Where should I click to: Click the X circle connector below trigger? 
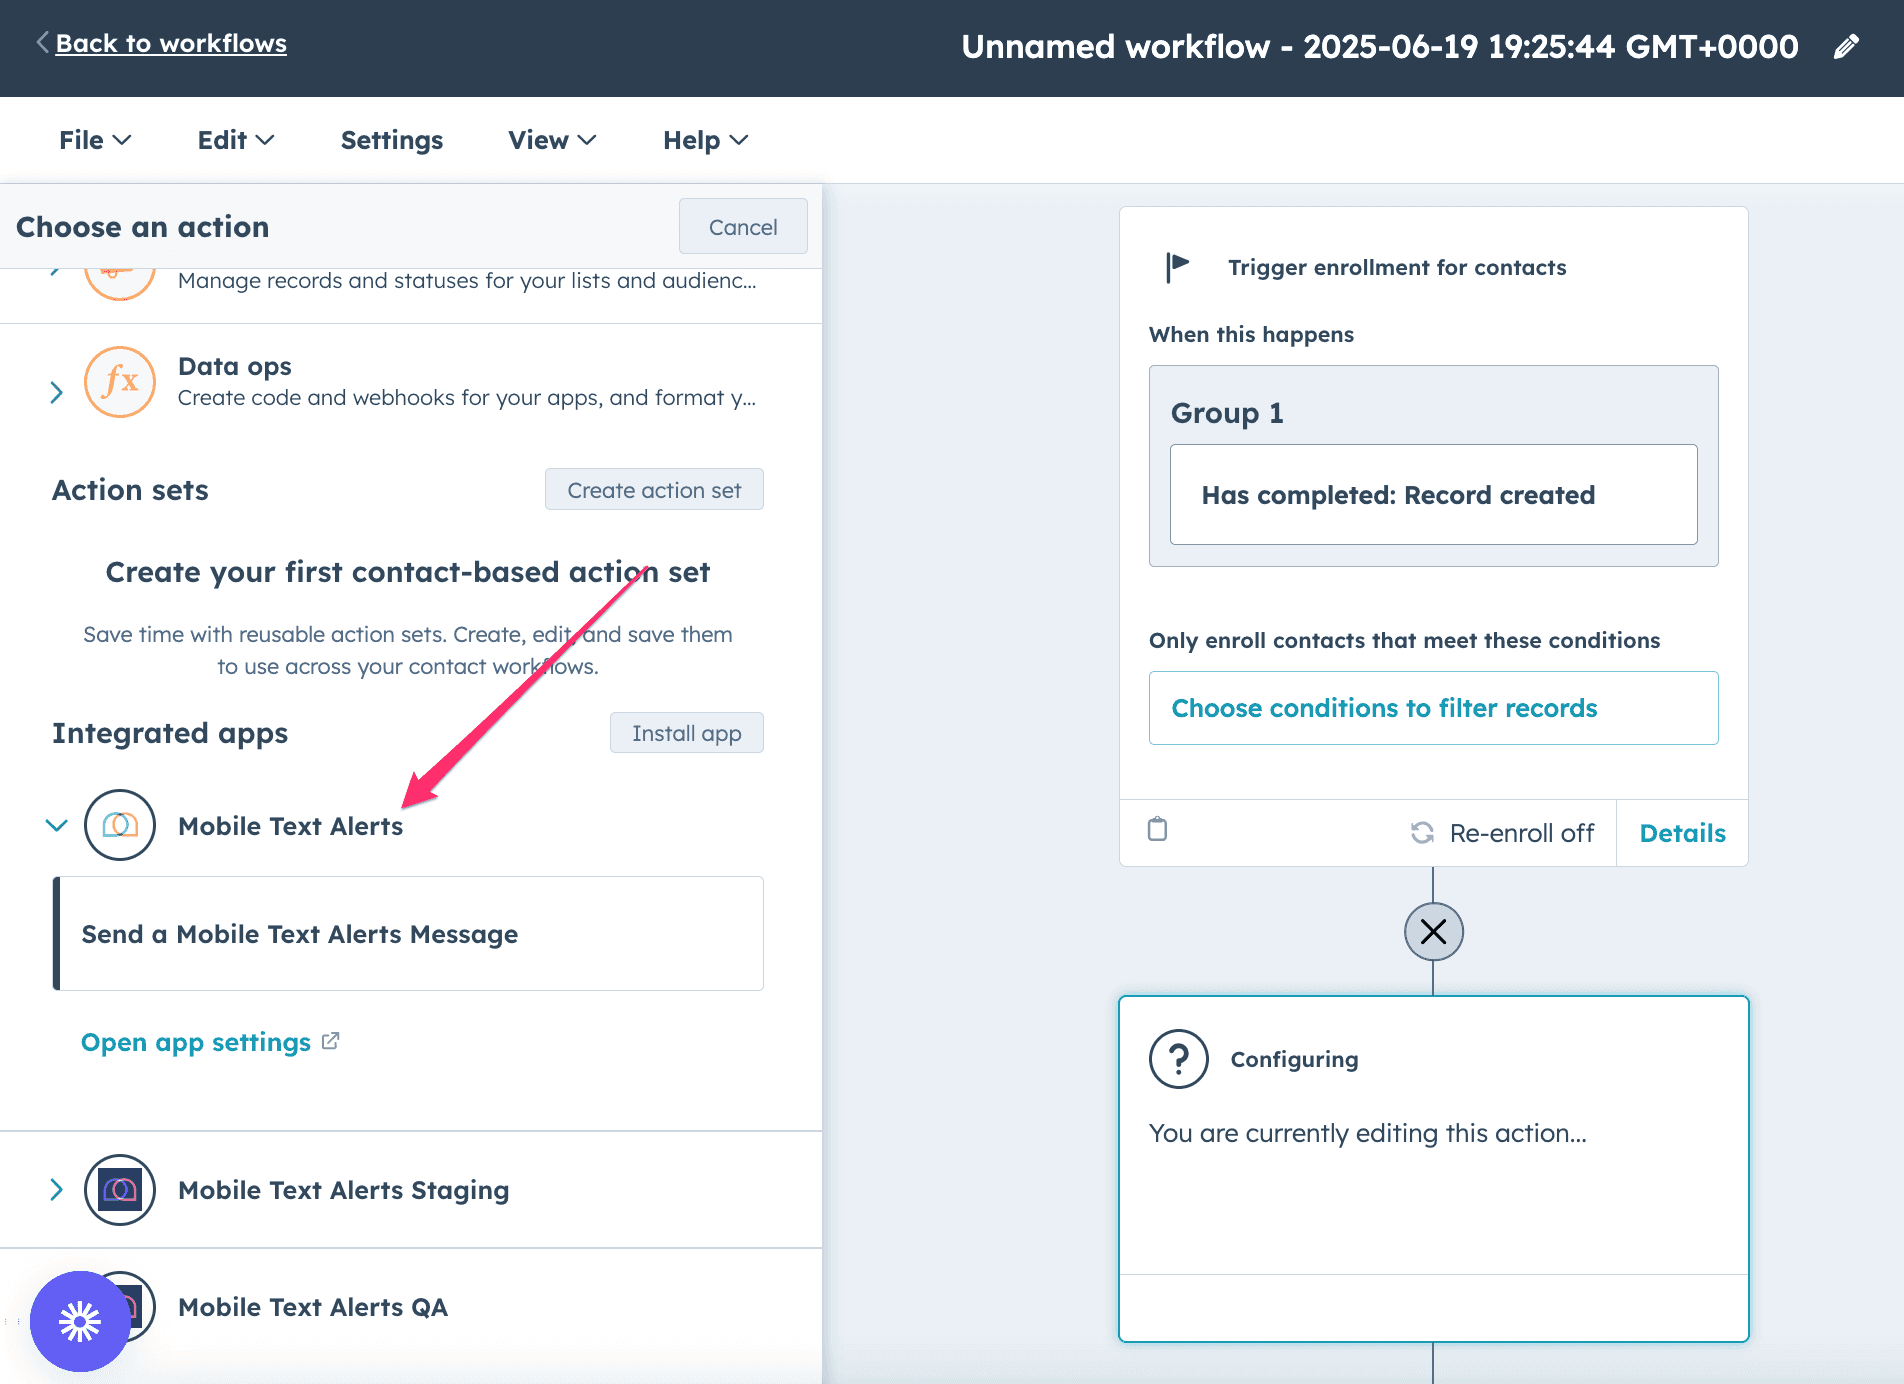coord(1433,932)
